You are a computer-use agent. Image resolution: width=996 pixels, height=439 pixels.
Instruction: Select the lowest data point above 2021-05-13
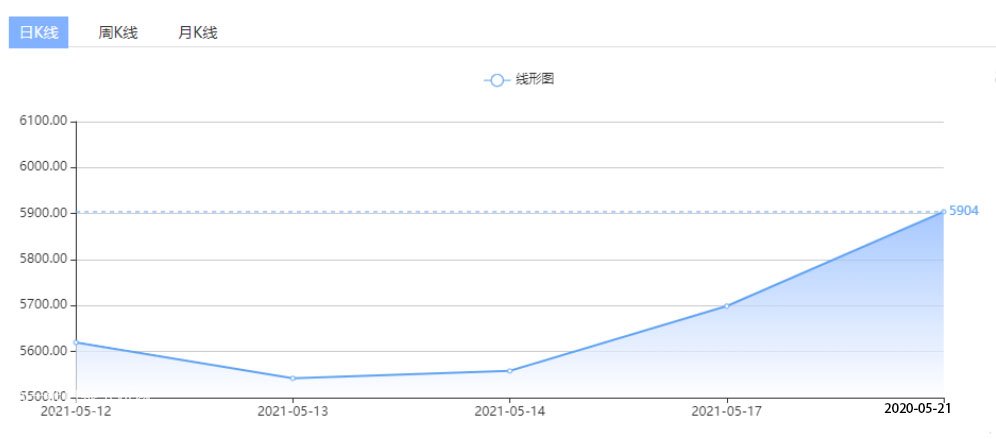293,378
